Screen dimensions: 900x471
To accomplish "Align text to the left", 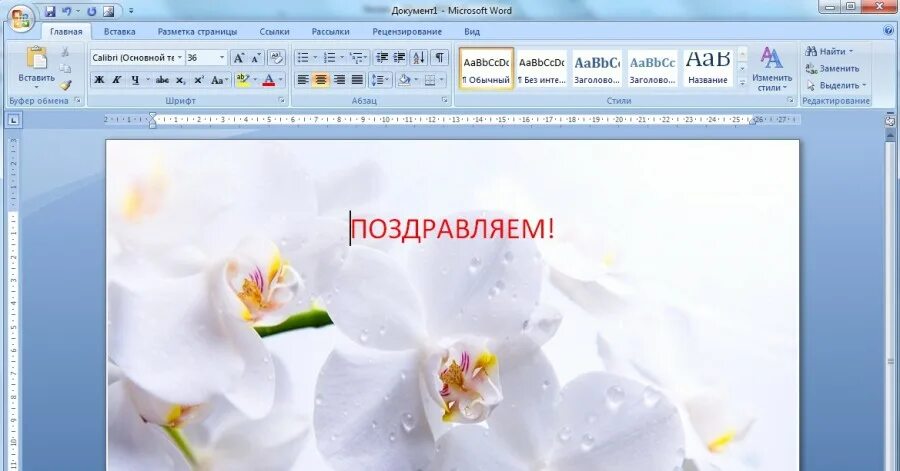I will [x=303, y=80].
